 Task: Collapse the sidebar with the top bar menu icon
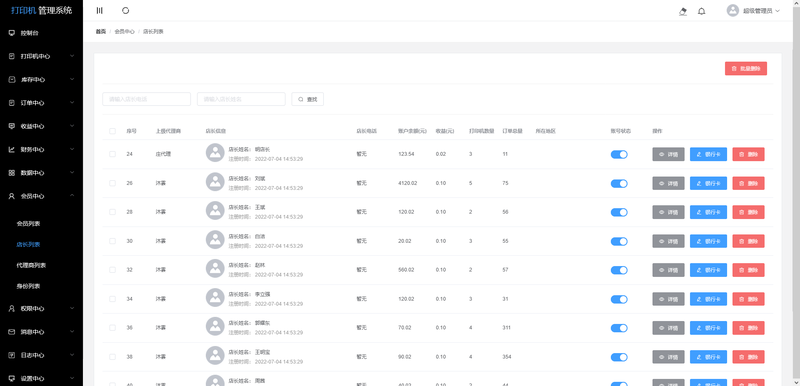[99, 11]
